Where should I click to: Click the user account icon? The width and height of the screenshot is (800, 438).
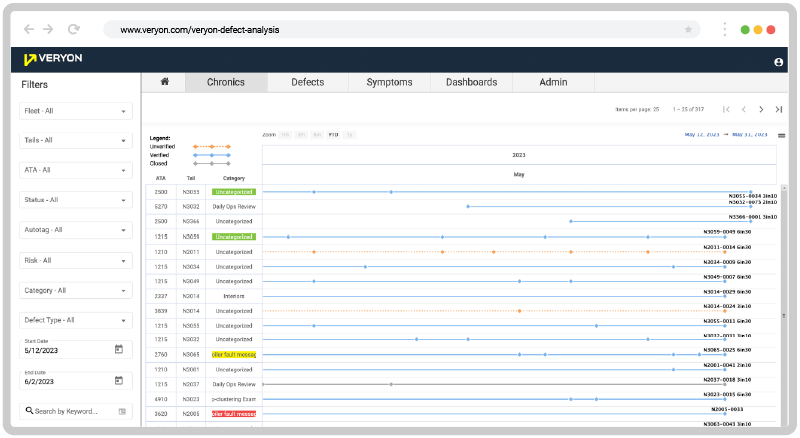(x=778, y=62)
